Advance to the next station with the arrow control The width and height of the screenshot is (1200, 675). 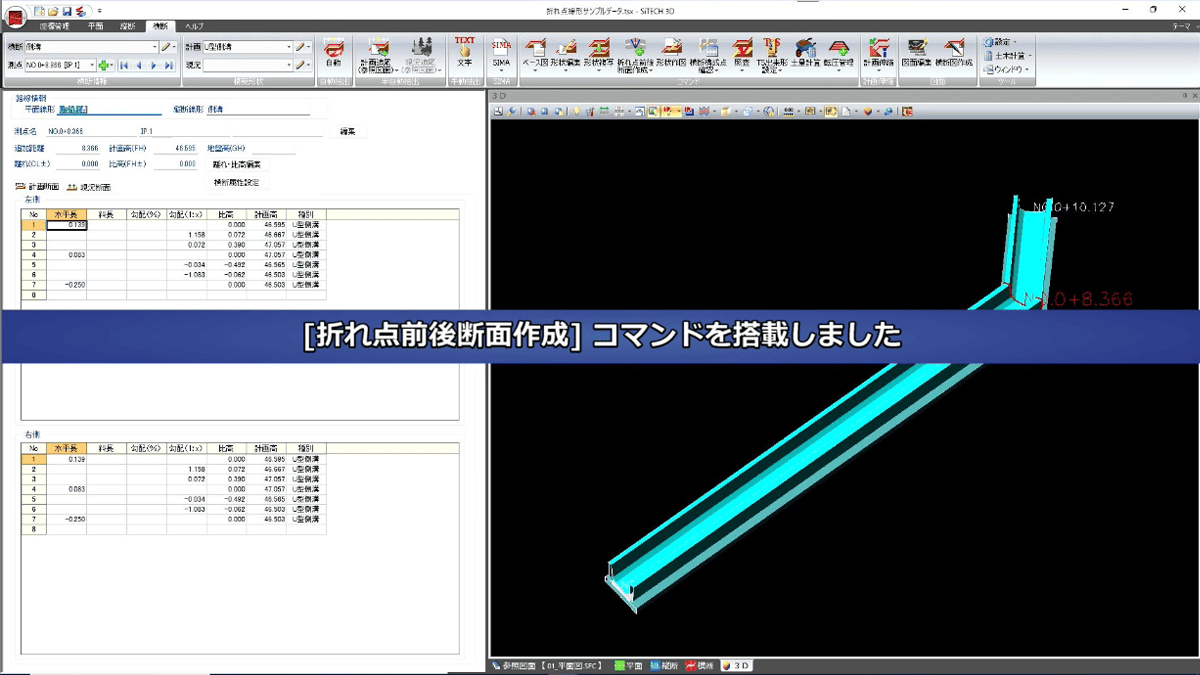click(153, 65)
